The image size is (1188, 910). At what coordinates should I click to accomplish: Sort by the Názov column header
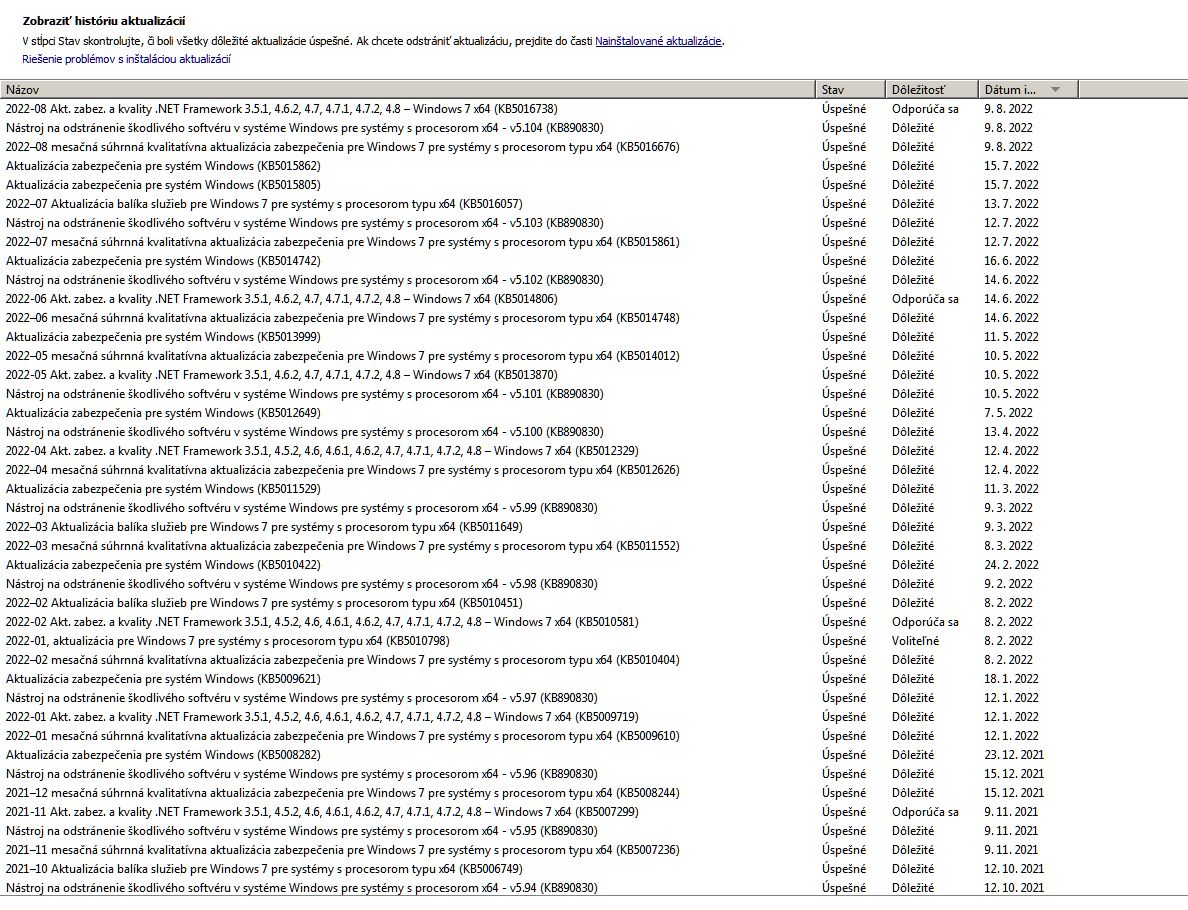408,89
